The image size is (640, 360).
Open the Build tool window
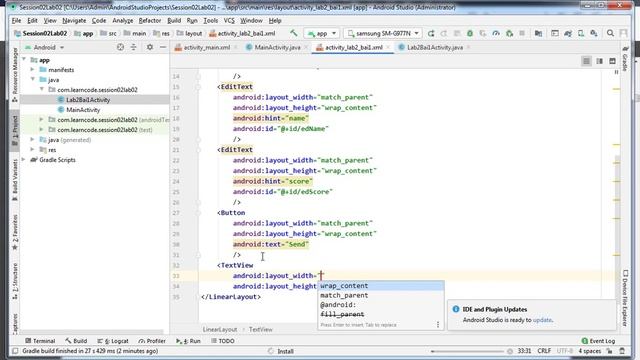pos(76,341)
